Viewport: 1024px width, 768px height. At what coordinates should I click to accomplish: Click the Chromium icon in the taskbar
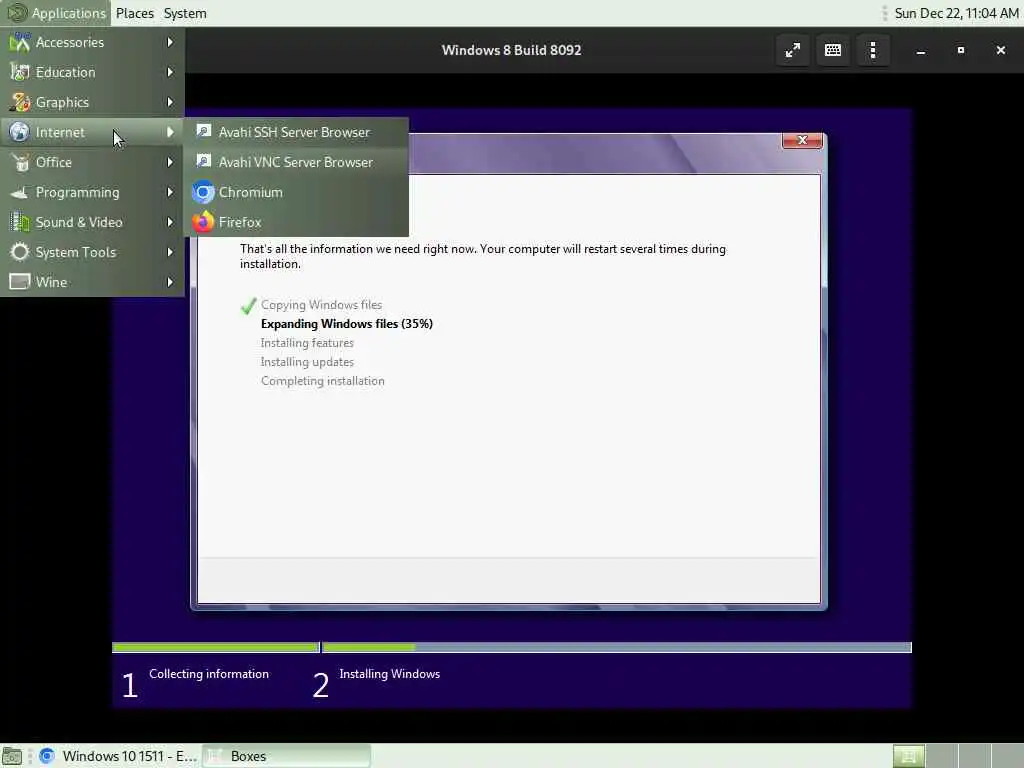coord(46,756)
